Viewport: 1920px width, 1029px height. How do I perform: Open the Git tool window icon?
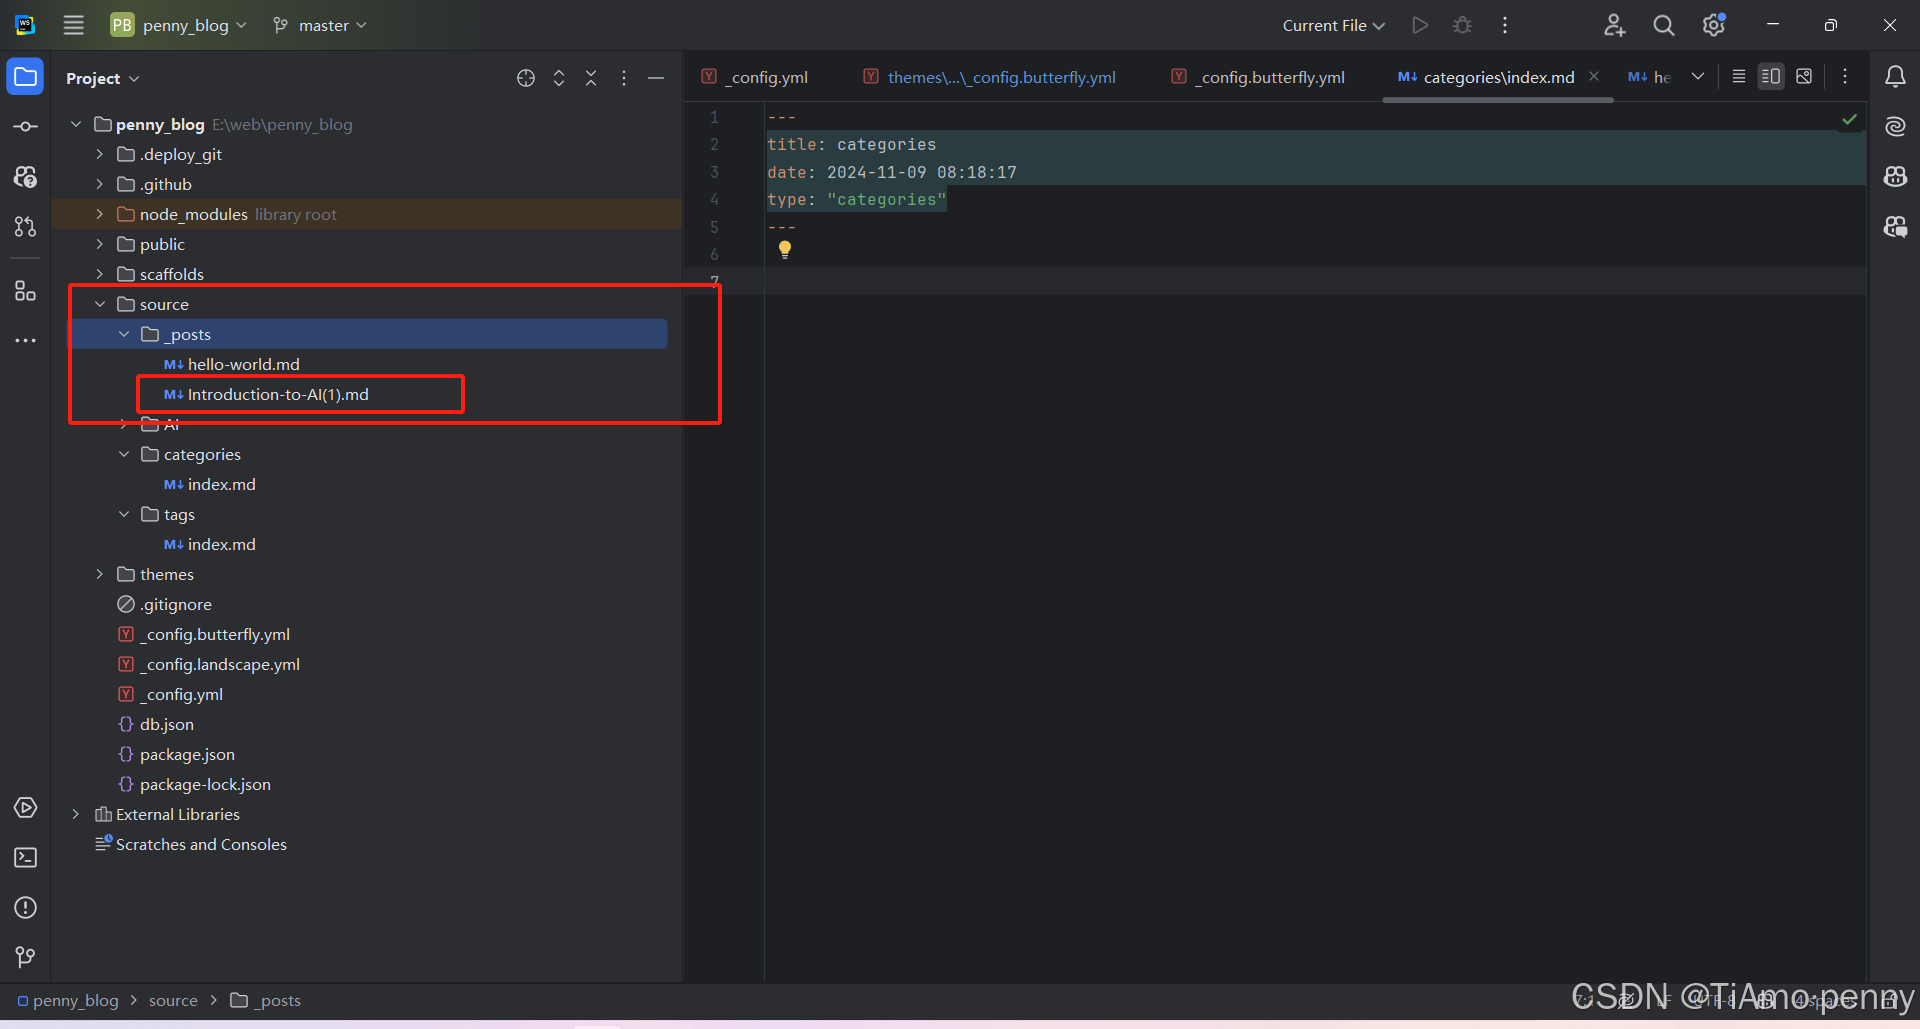click(25, 957)
